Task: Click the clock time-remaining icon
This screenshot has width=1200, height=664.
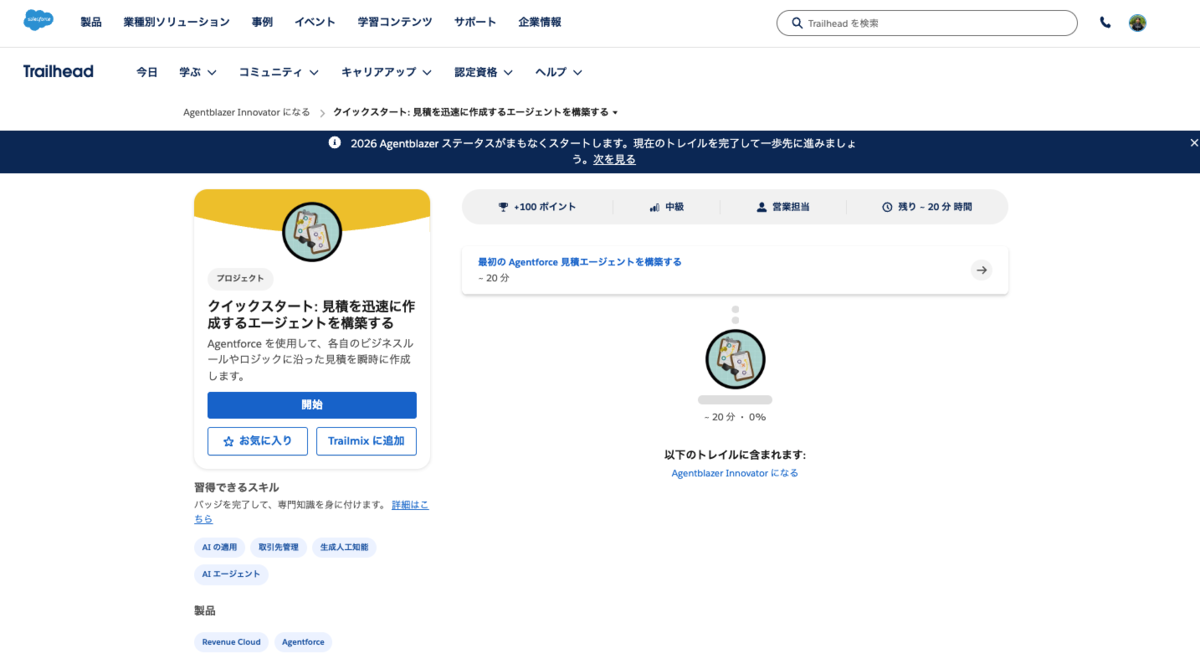Action: (x=887, y=207)
